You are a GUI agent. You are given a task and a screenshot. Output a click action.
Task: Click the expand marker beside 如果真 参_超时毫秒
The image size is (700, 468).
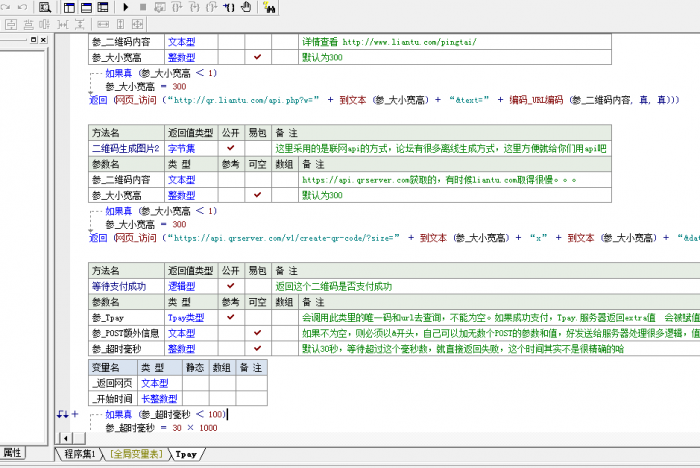tap(74, 413)
